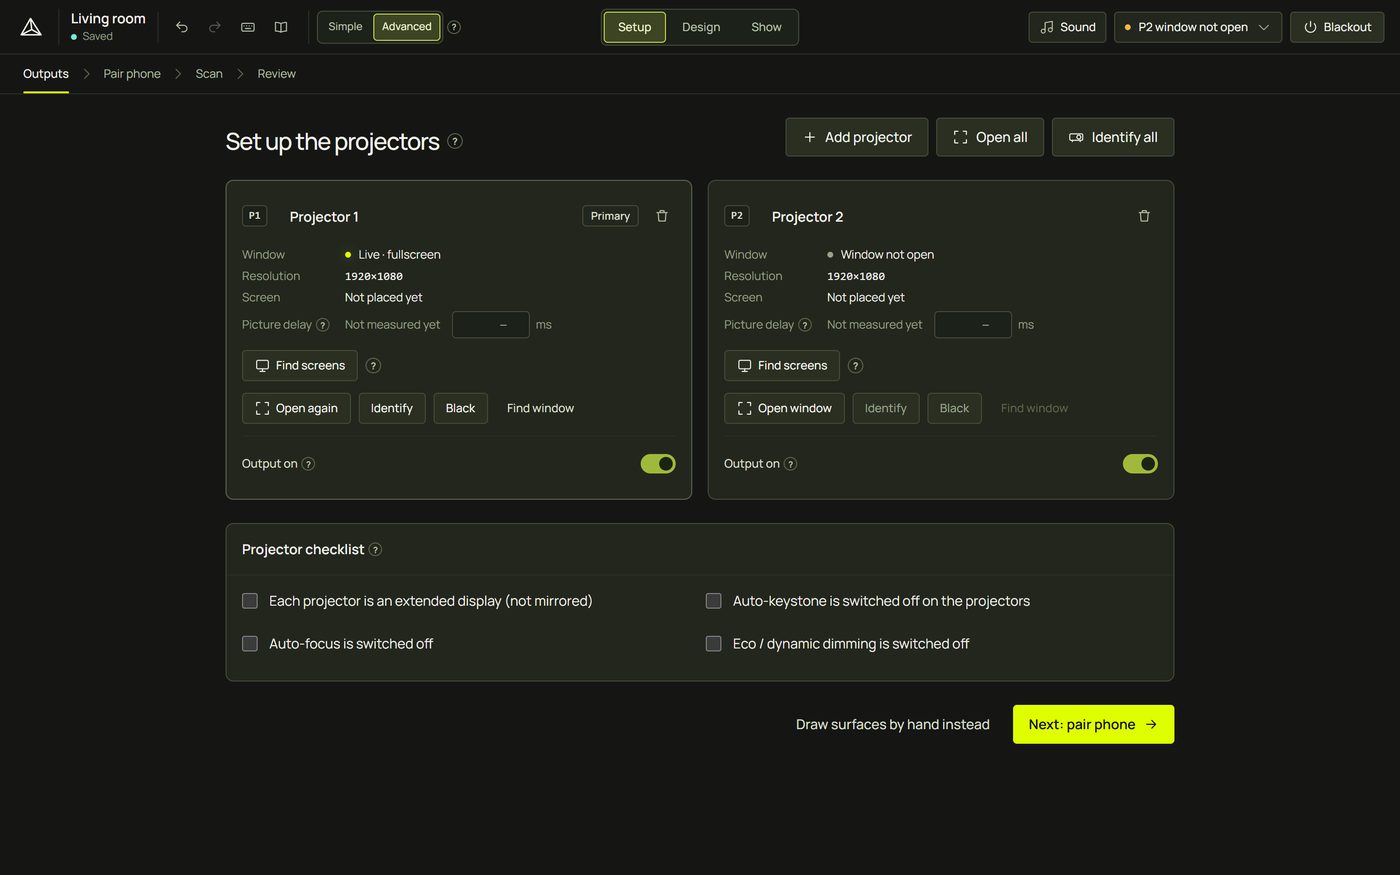Viewport: 1400px width, 875px height.
Task: Toggle Output on for Projector 1
Action: click(x=658, y=464)
